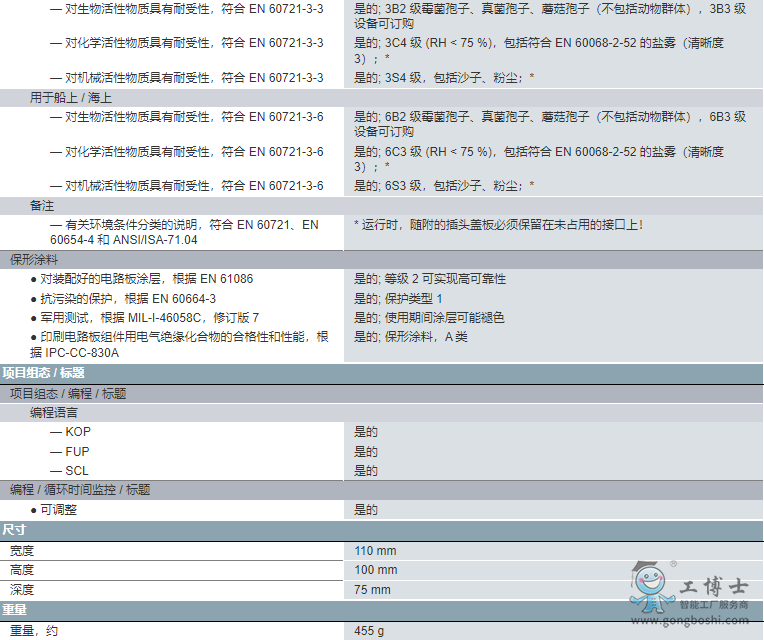Click the 110 mm width value
Screen dimensions: 764x640
pos(375,551)
